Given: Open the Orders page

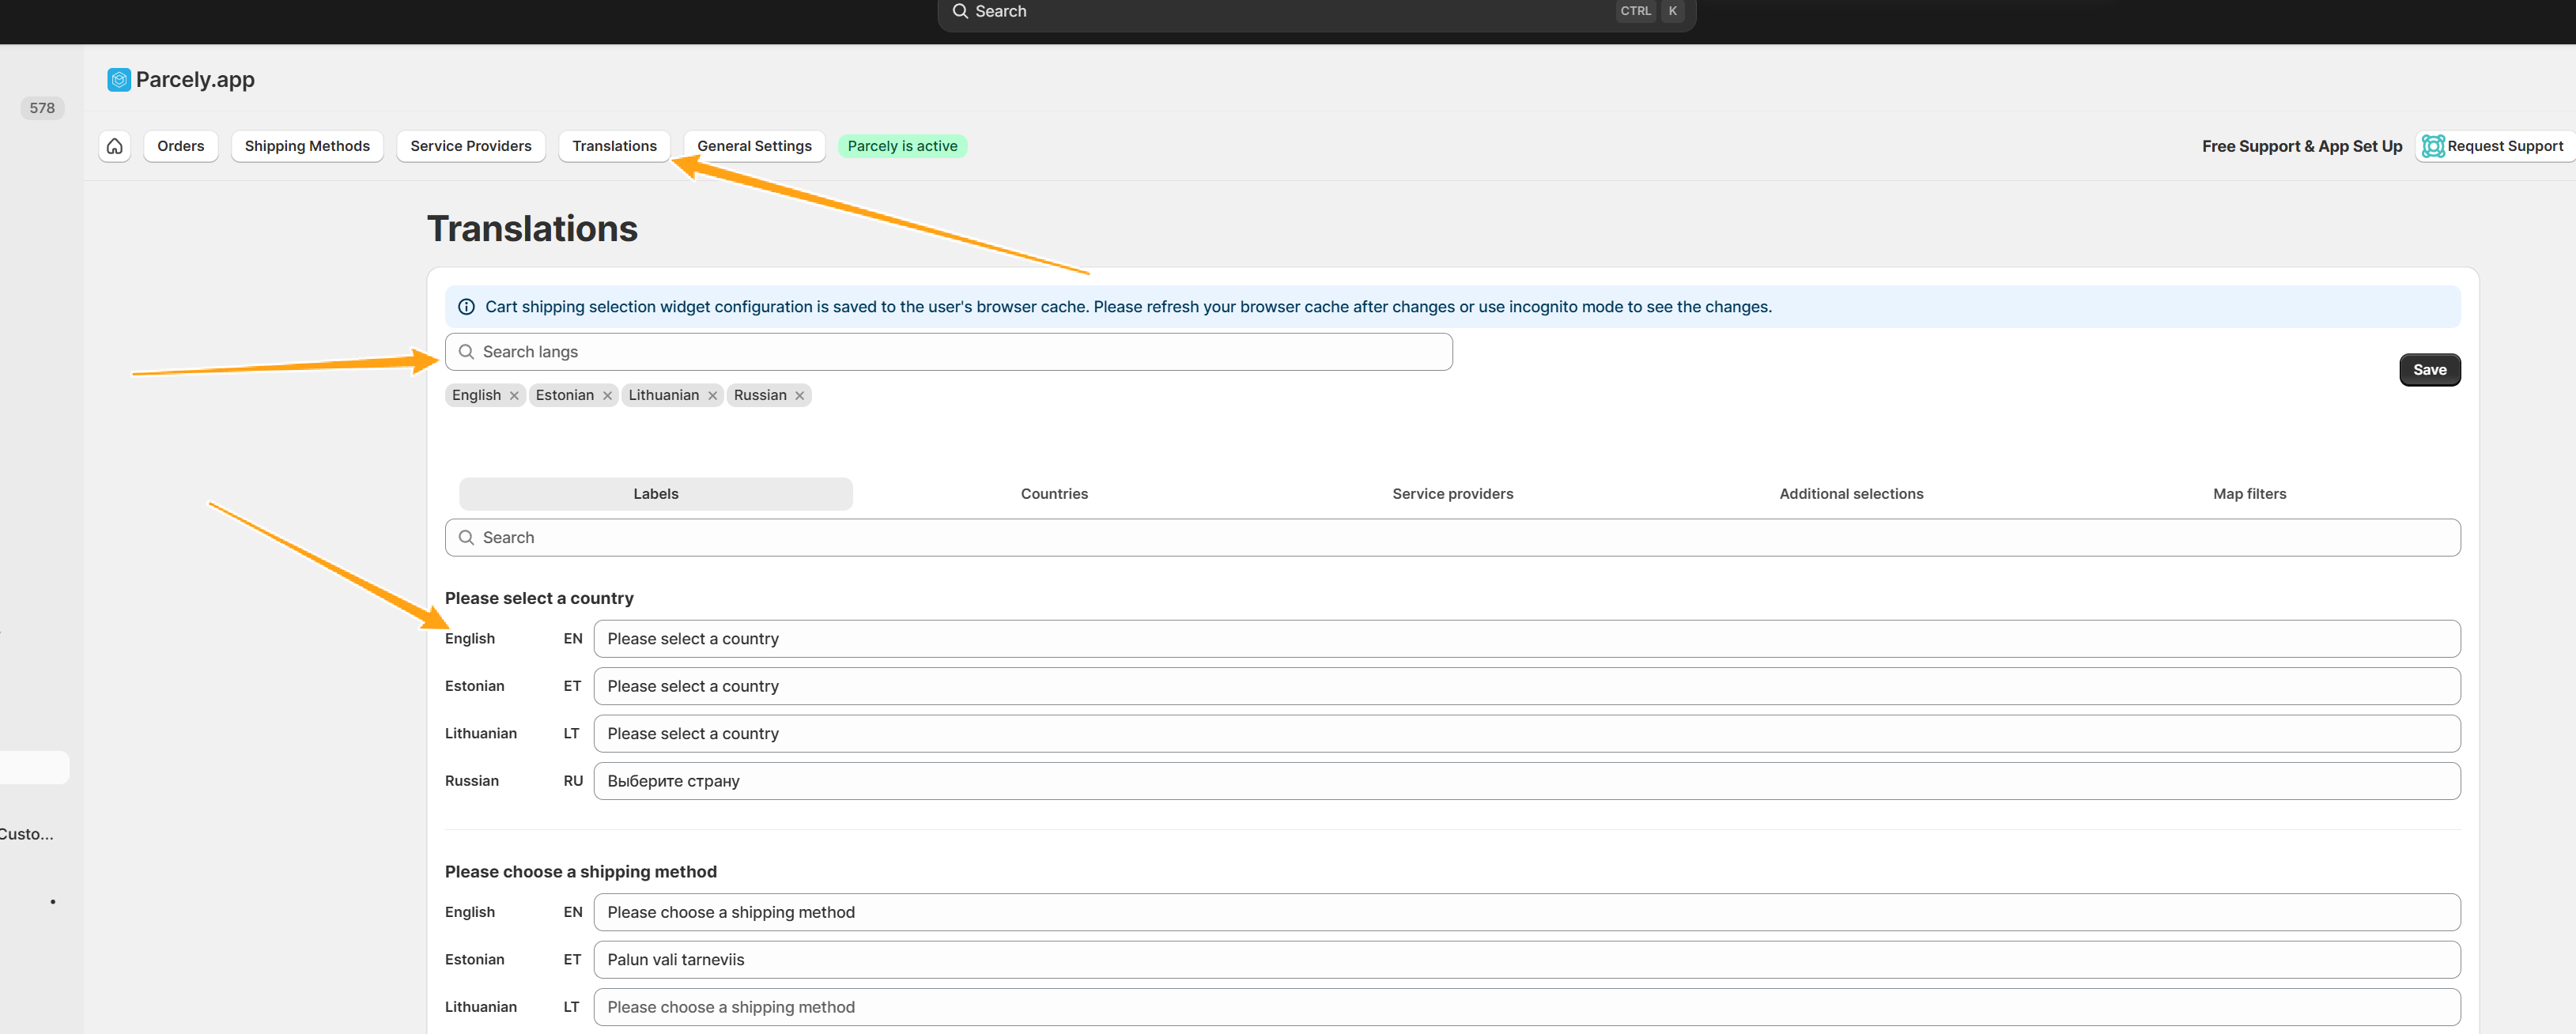Looking at the screenshot, I should click(180, 146).
